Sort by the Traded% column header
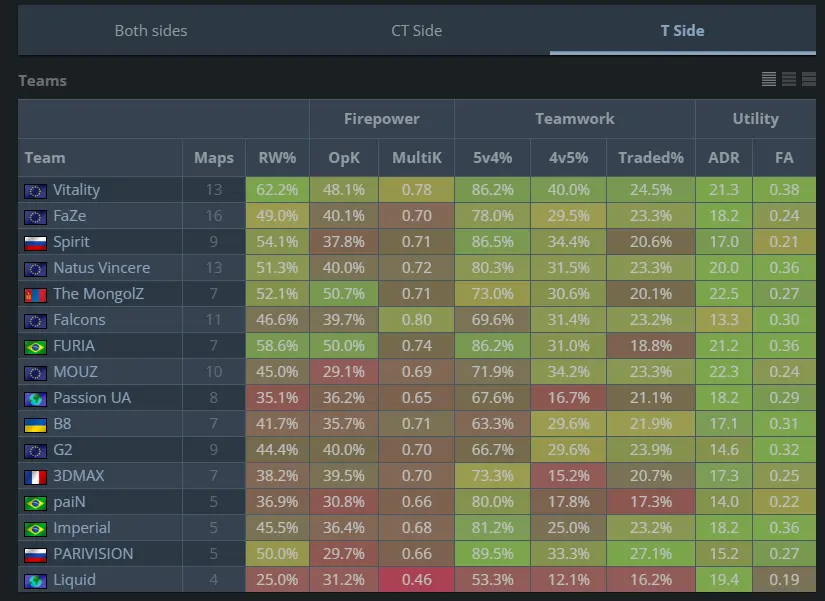Viewport: 825px width, 601px height. click(650, 158)
